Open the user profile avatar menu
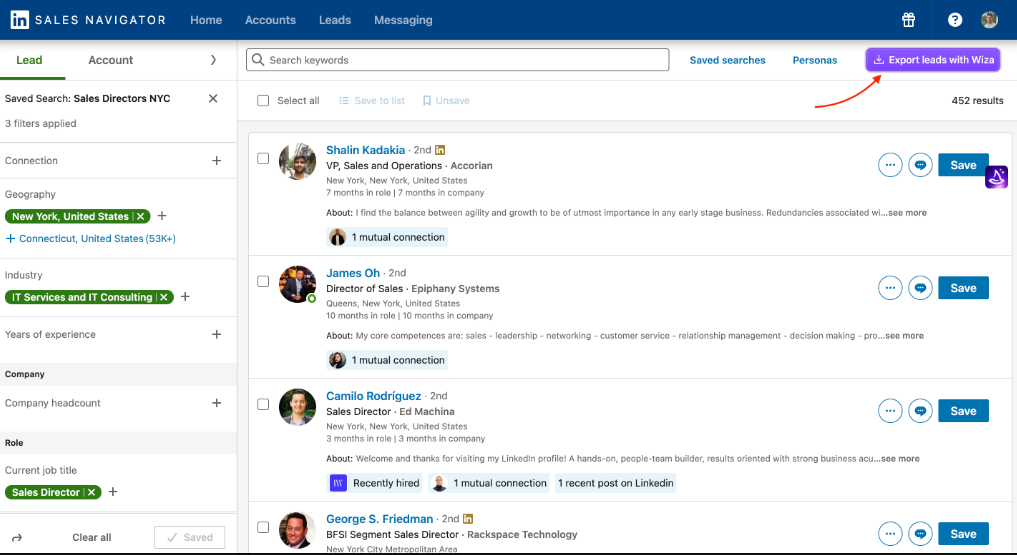1017x555 pixels. [989, 20]
